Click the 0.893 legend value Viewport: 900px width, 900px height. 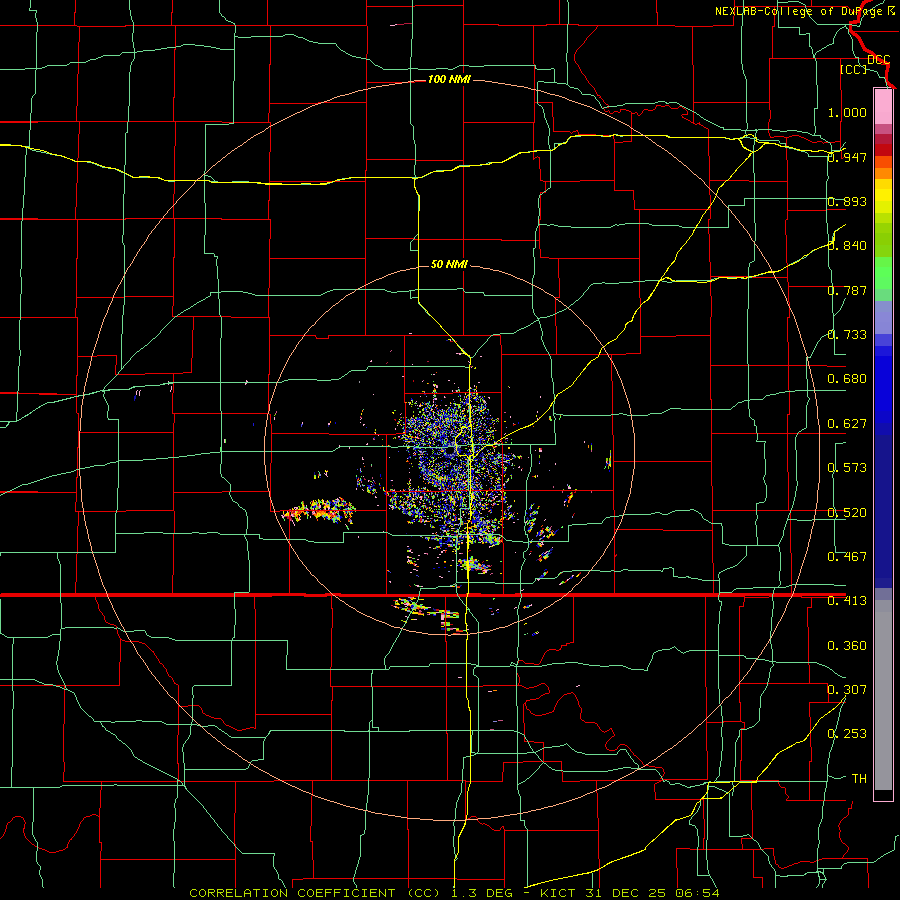point(847,201)
